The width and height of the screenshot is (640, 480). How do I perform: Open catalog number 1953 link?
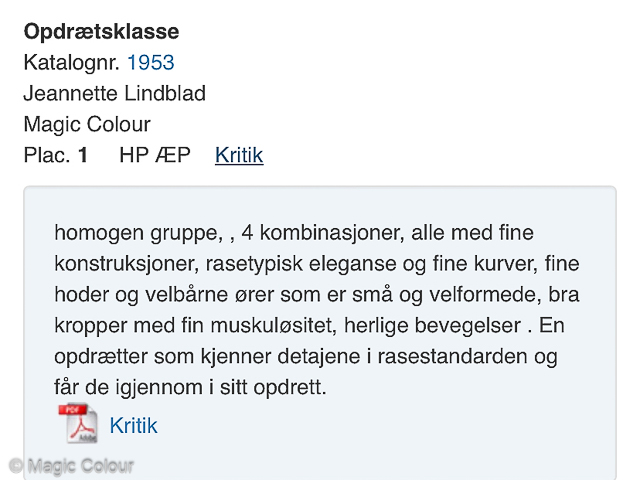click(151, 62)
